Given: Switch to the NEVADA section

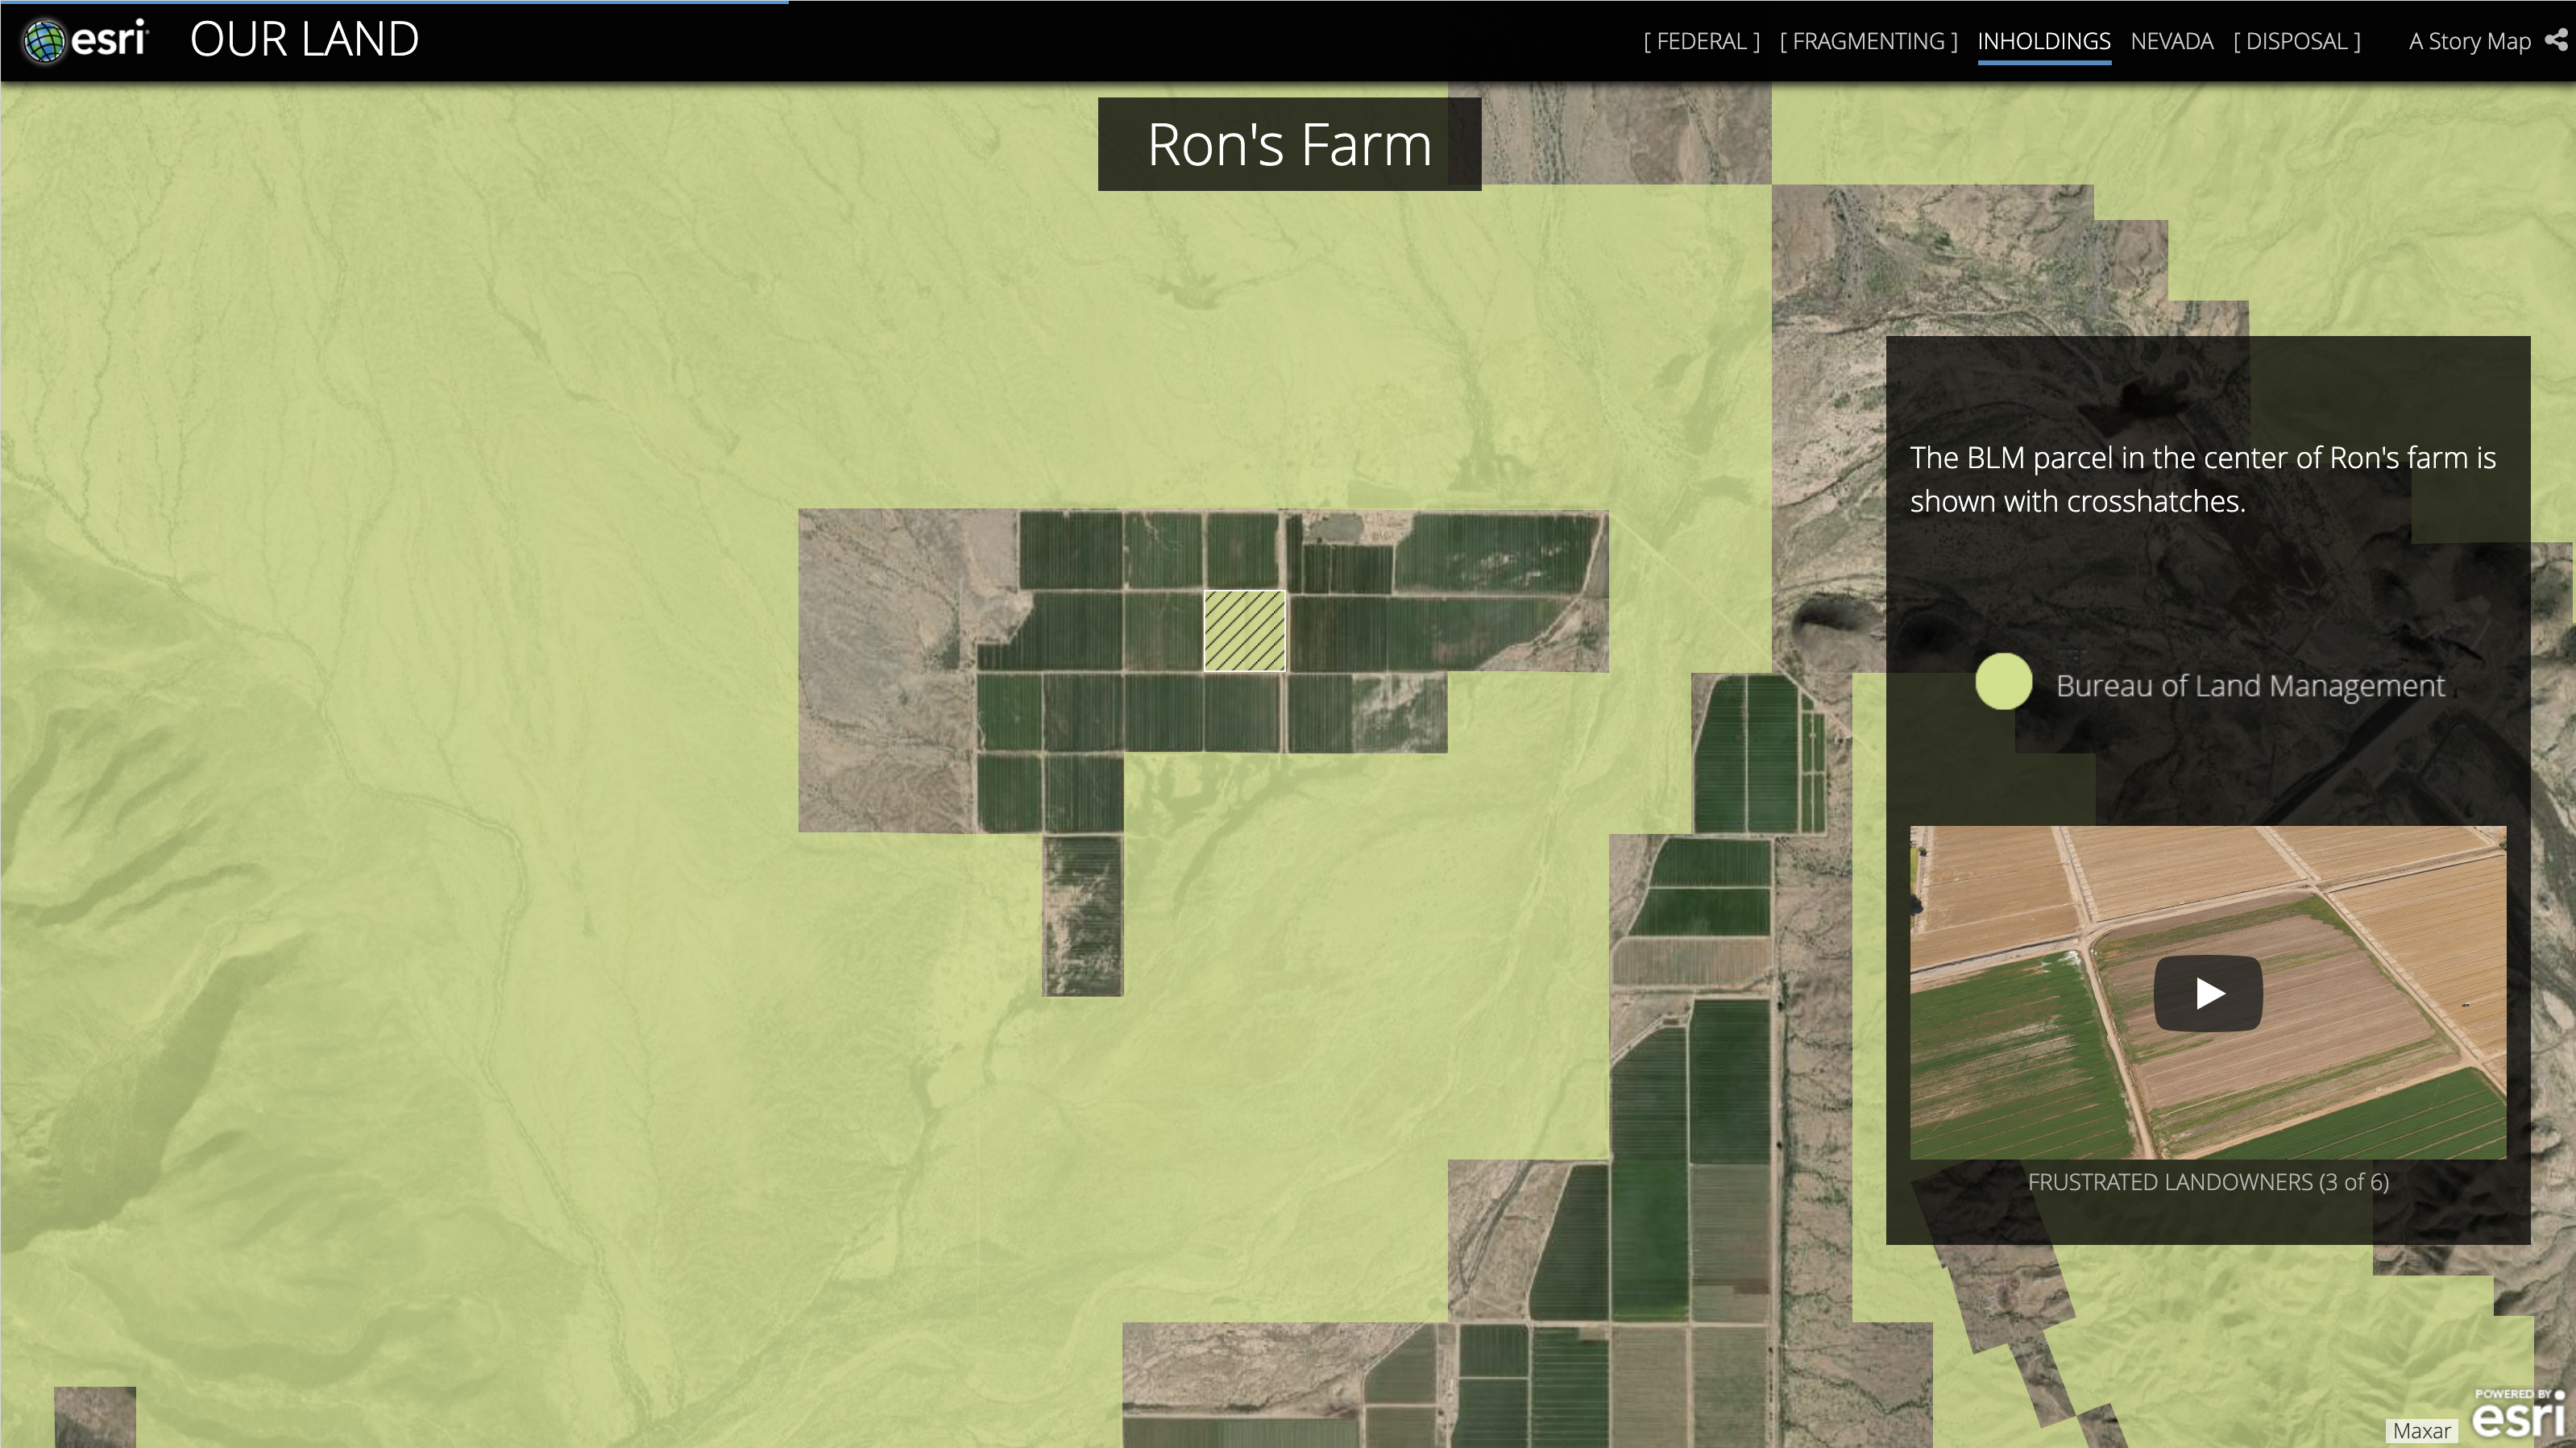Looking at the screenshot, I should click(2171, 41).
